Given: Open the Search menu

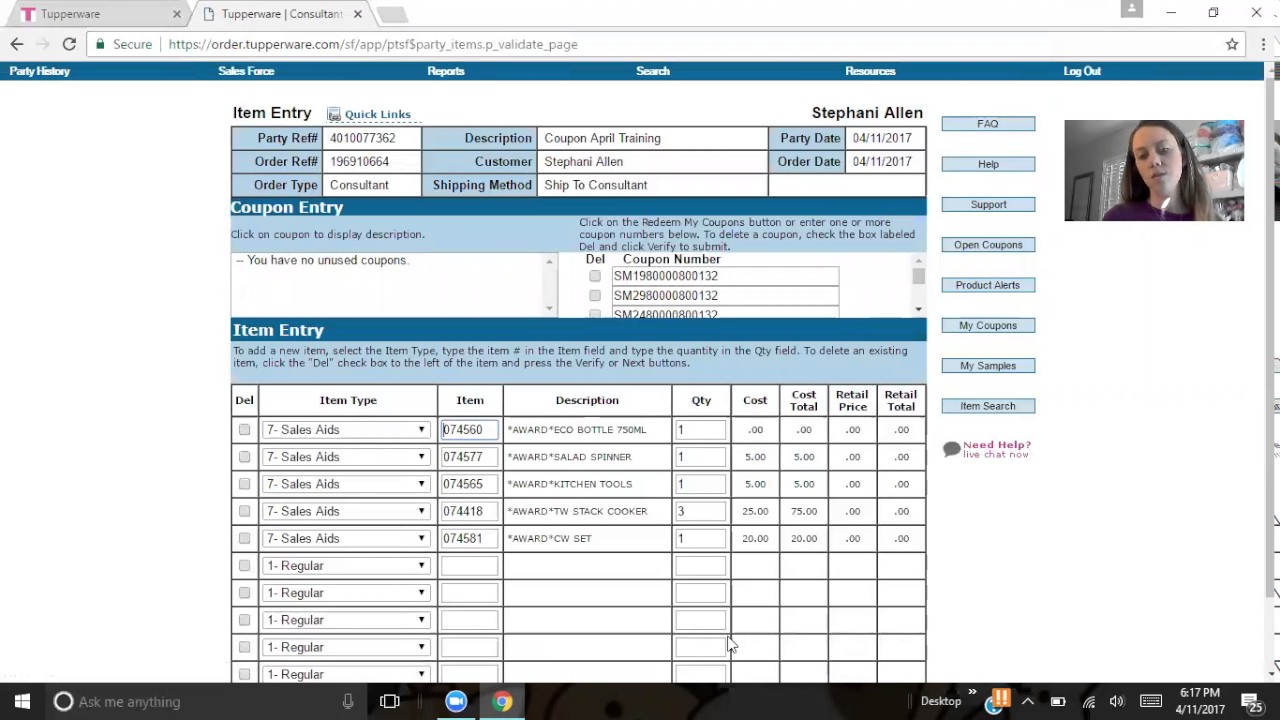Looking at the screenshot, I should point(653,71).
